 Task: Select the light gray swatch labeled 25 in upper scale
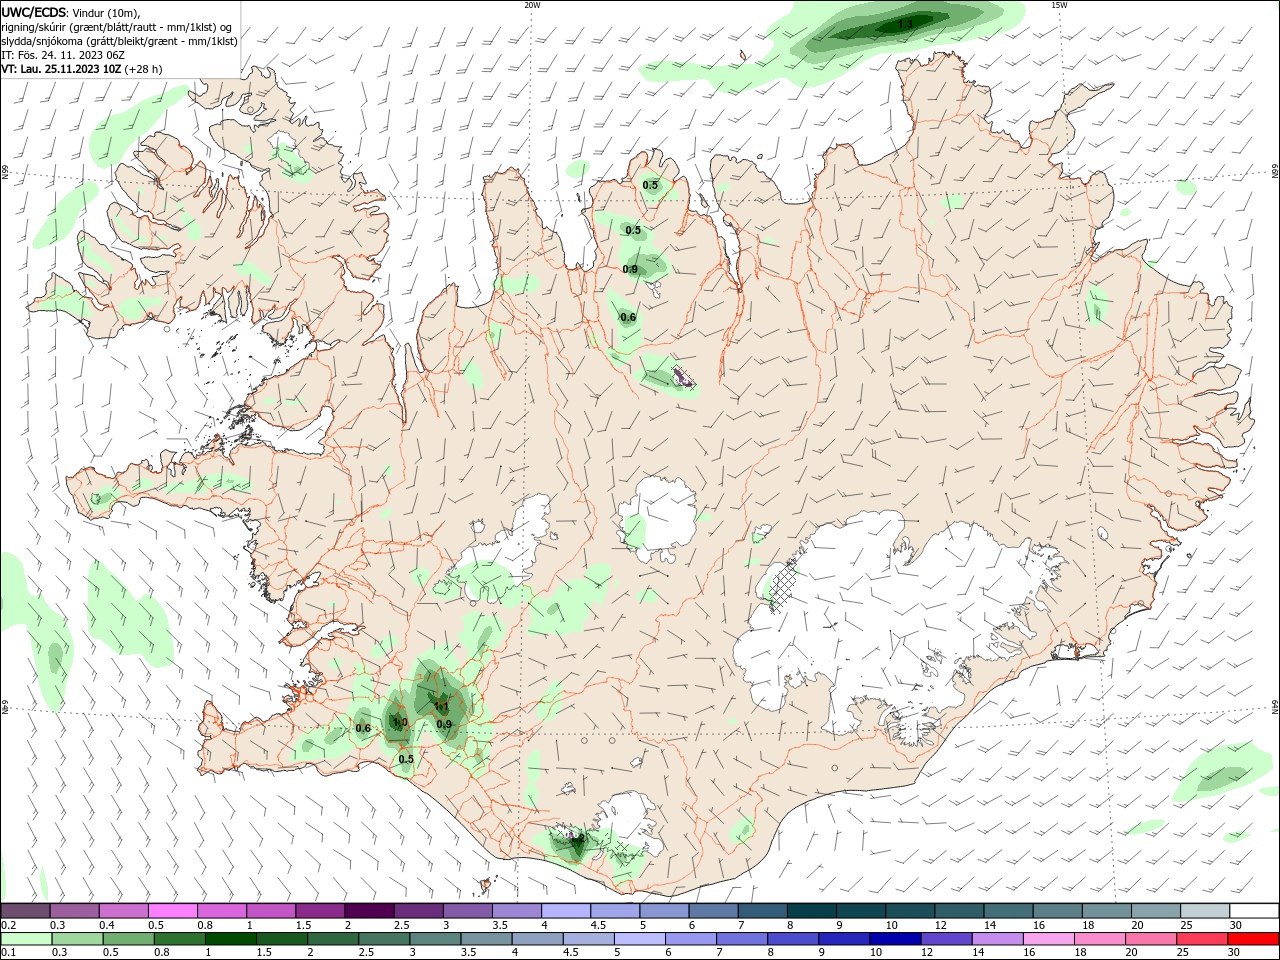pyautogui.click(x=1204, y=910)
